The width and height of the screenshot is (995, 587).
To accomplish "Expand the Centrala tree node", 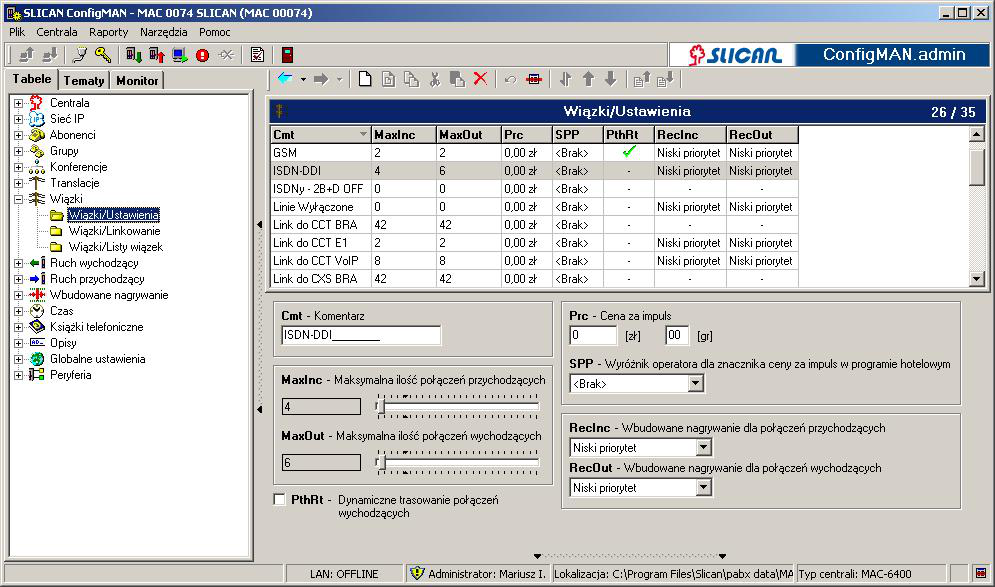I will (18, 103).
